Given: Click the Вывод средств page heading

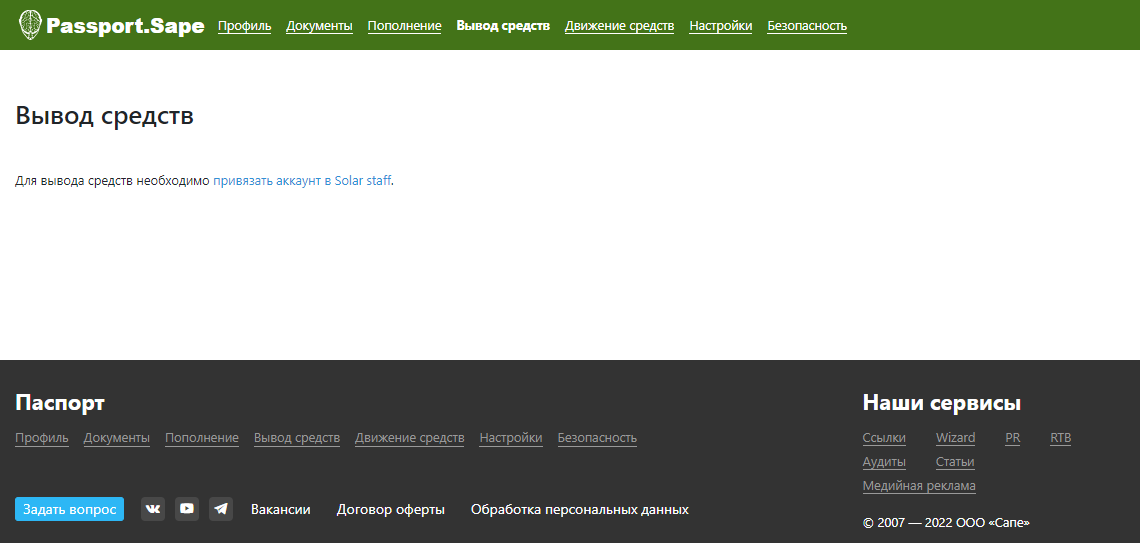Looking at the screenshot, I should click(105, 116).
